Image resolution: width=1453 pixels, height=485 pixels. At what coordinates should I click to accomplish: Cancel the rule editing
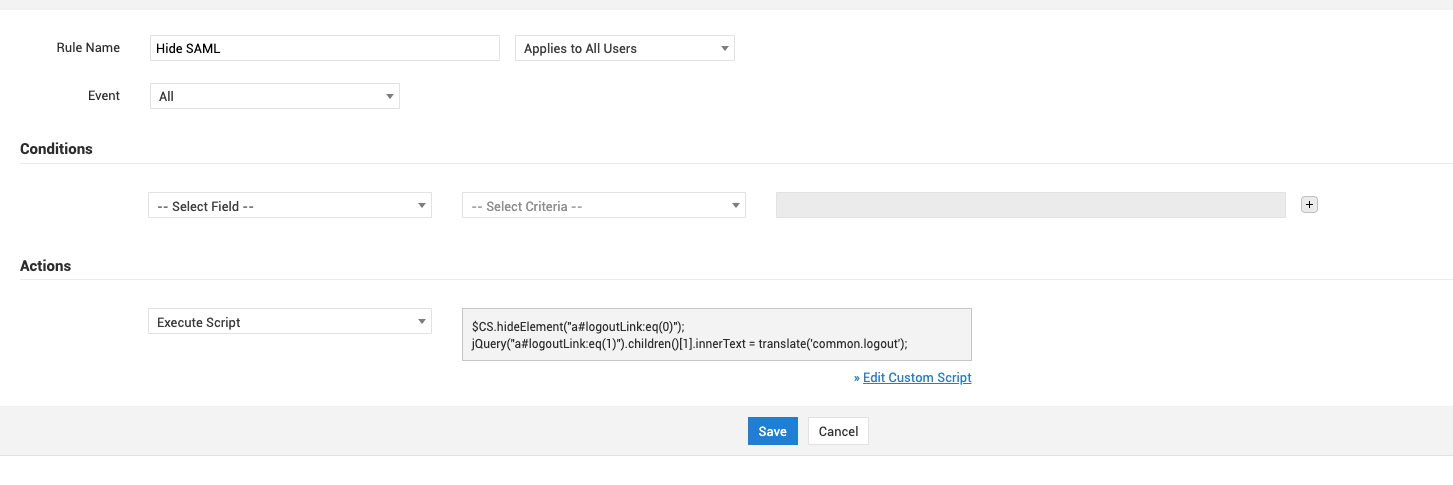point(838,431)
